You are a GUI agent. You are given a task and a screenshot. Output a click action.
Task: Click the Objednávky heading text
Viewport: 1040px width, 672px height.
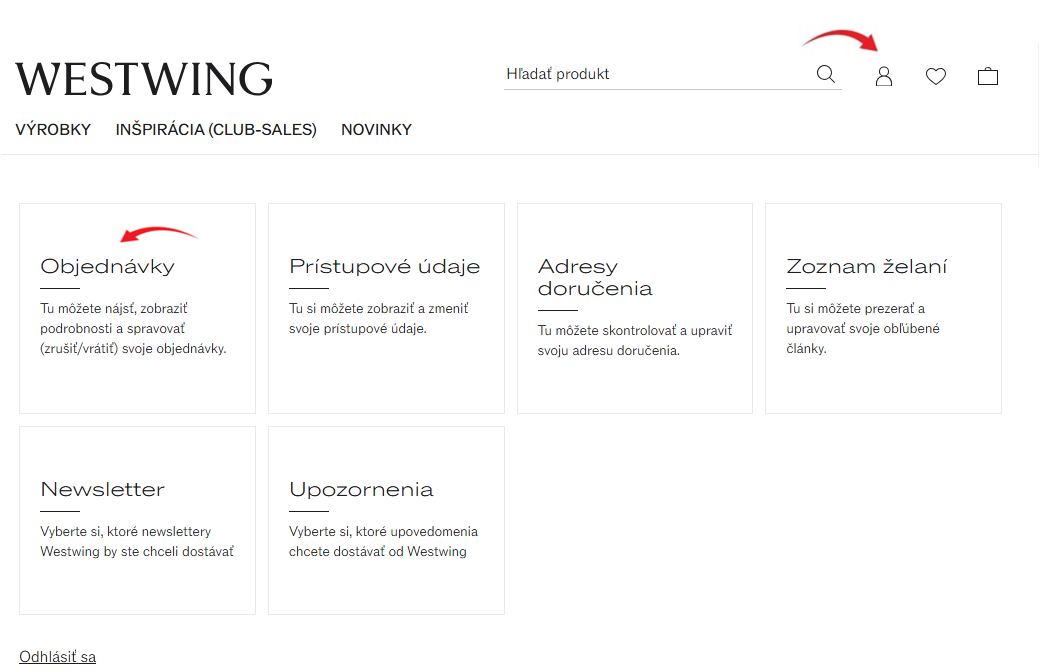[107, 266]
